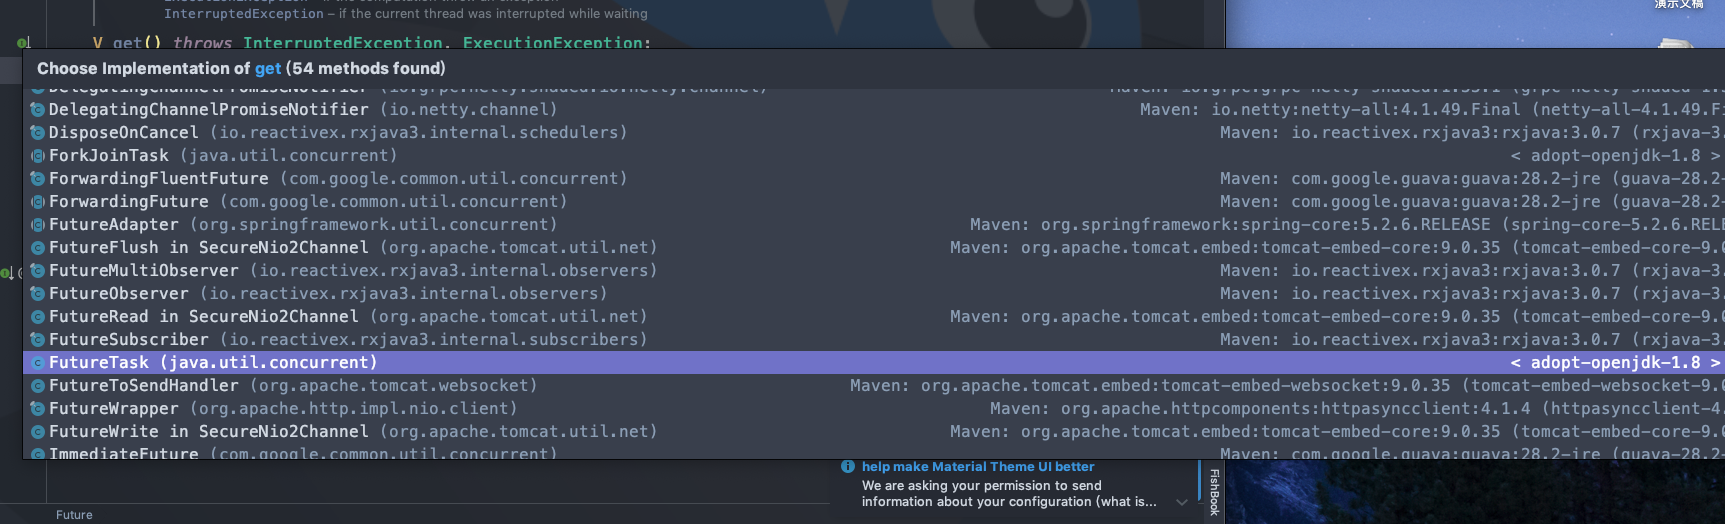Open help make Material Theme UI better notification
Viewport: 1725px width, 524px height.
(978, 467)
